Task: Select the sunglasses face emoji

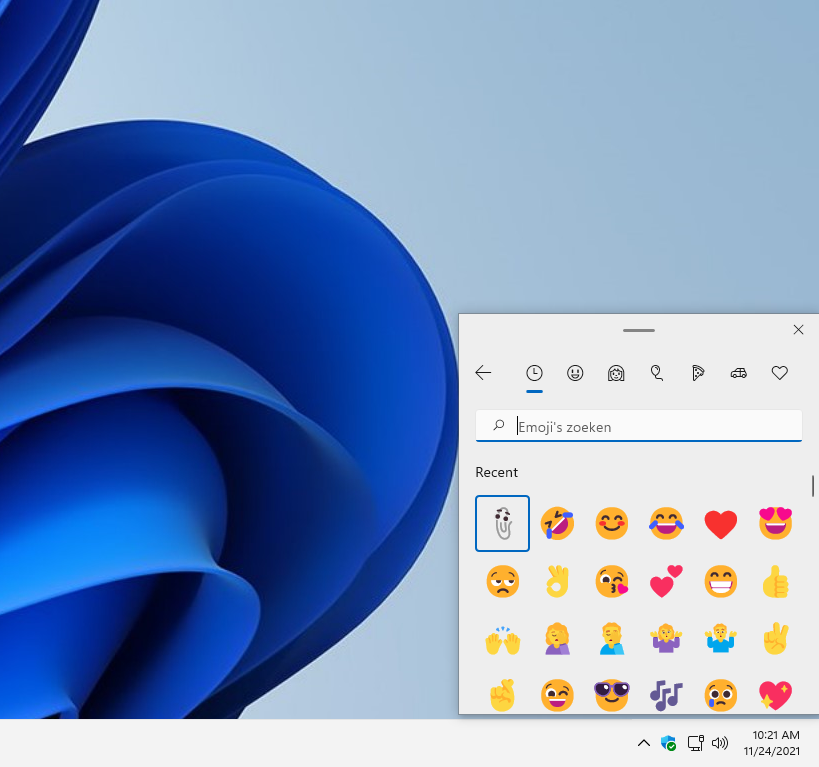Action: [611, 694]
